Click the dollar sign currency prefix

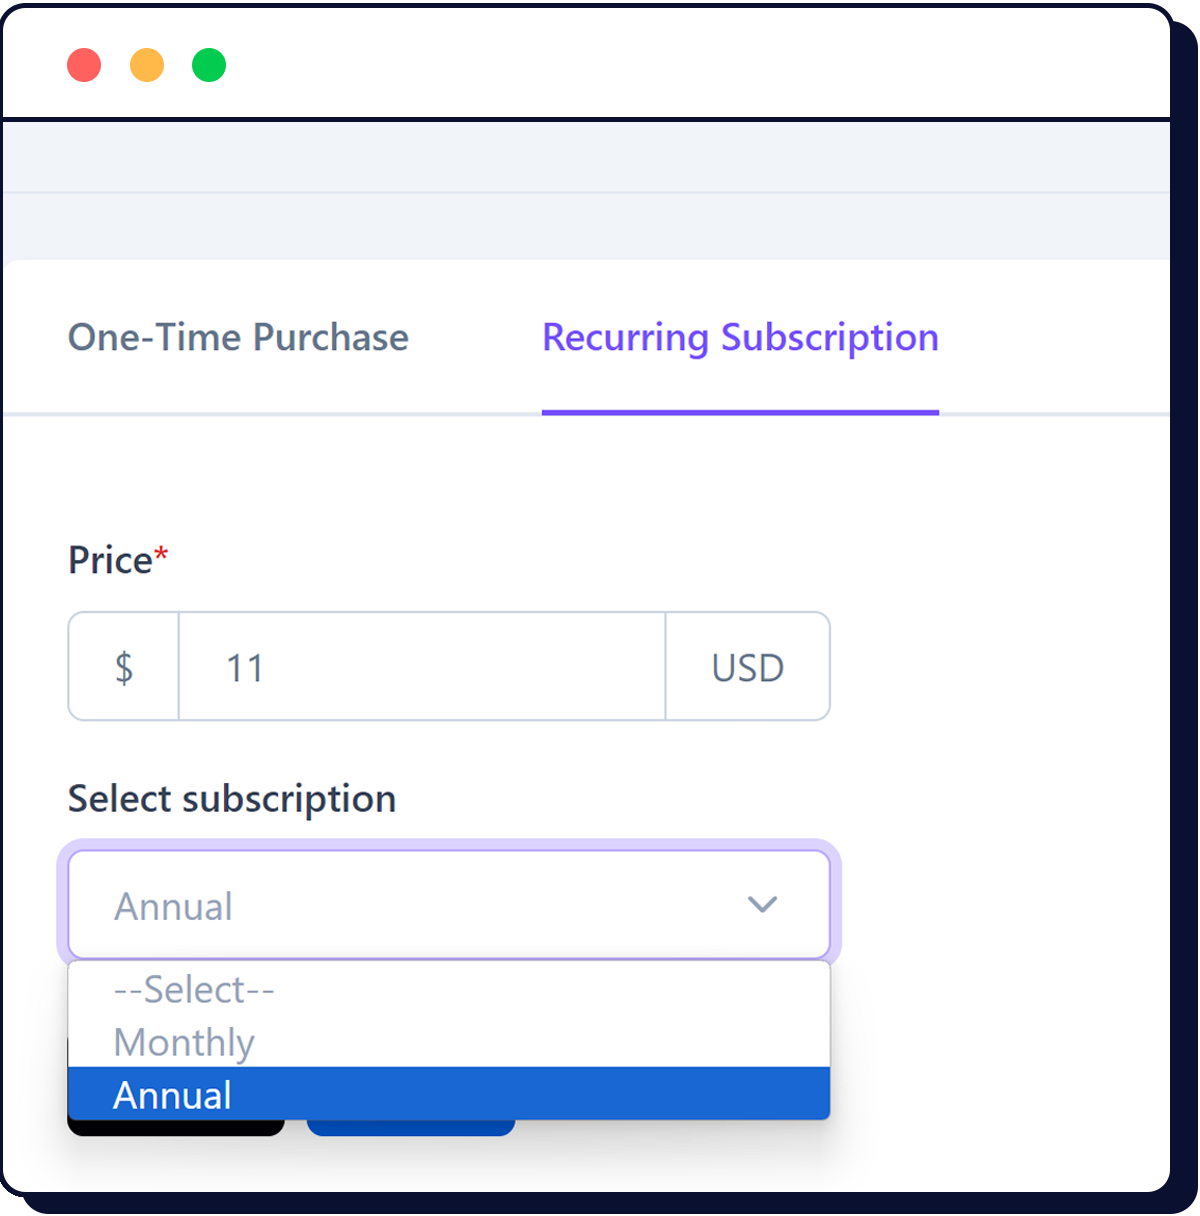pos(124,667)
